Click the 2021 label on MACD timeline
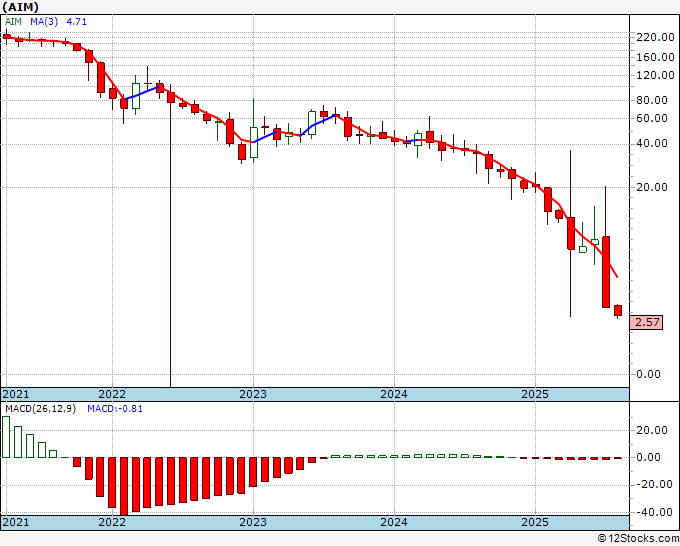 click(16, 522)
